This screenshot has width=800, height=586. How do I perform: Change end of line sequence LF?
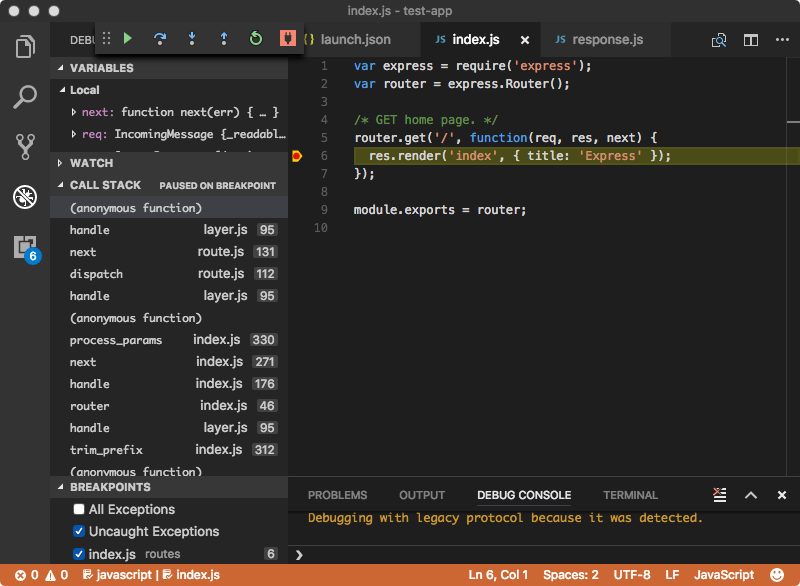pos(672,575)
